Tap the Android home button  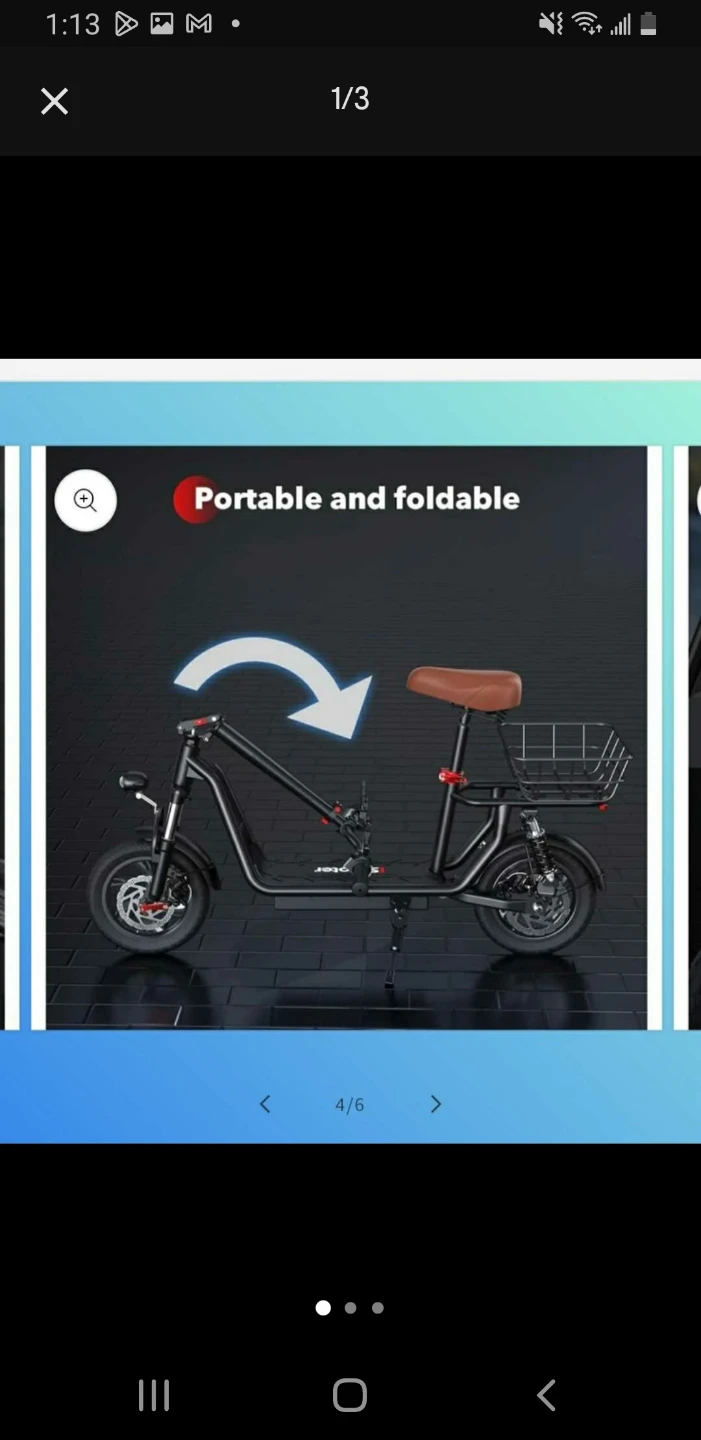tap(350, 1395)
